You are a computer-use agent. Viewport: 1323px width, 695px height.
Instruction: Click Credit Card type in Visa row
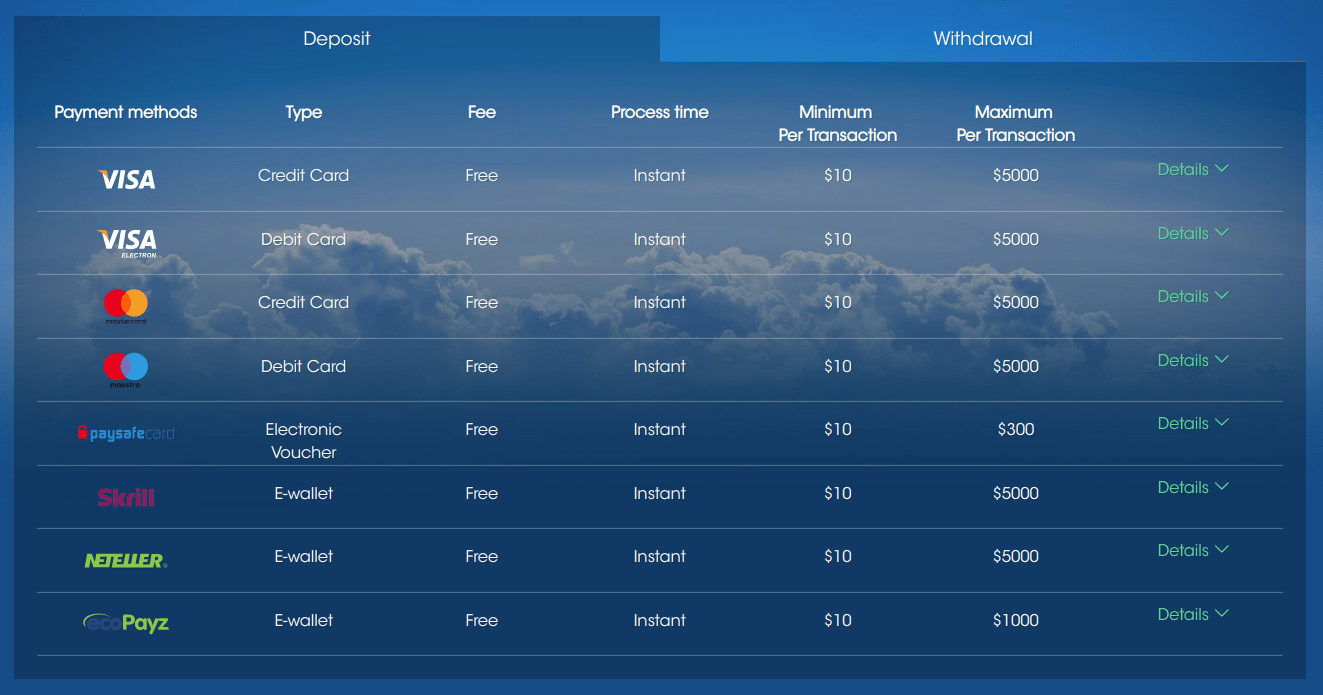click(304, 175)
